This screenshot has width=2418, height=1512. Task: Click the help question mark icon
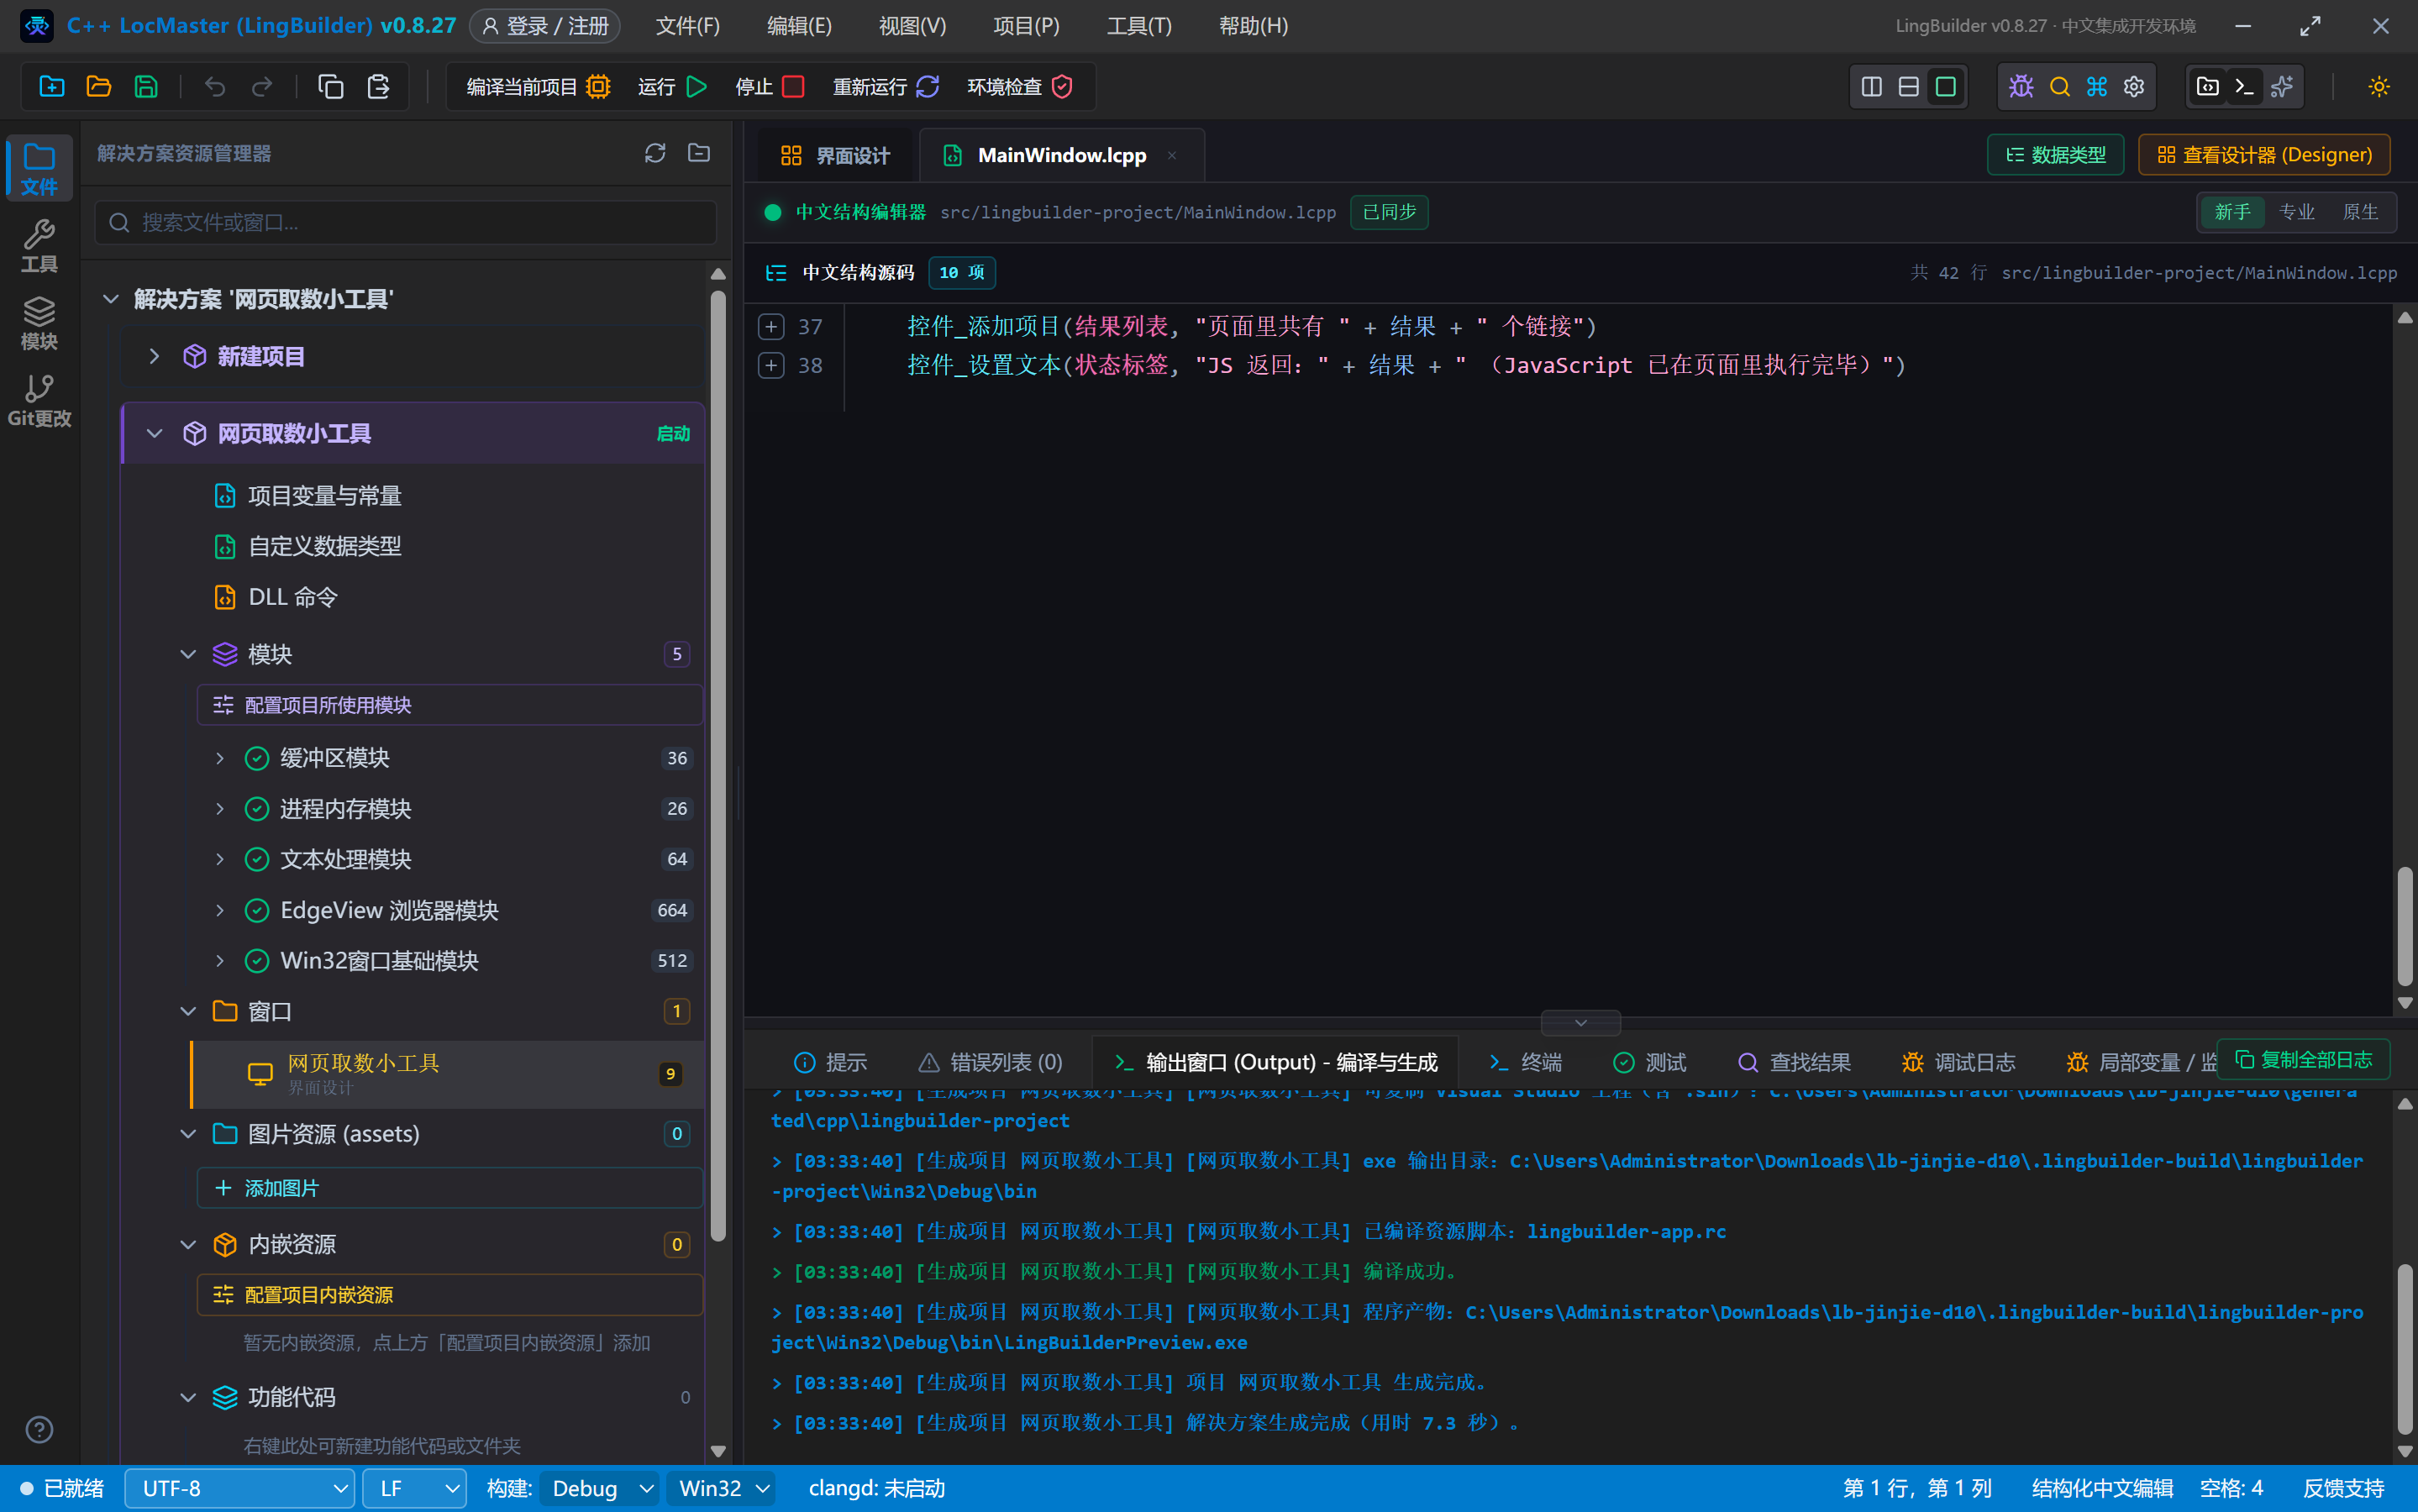click(x=39, y=1429)
